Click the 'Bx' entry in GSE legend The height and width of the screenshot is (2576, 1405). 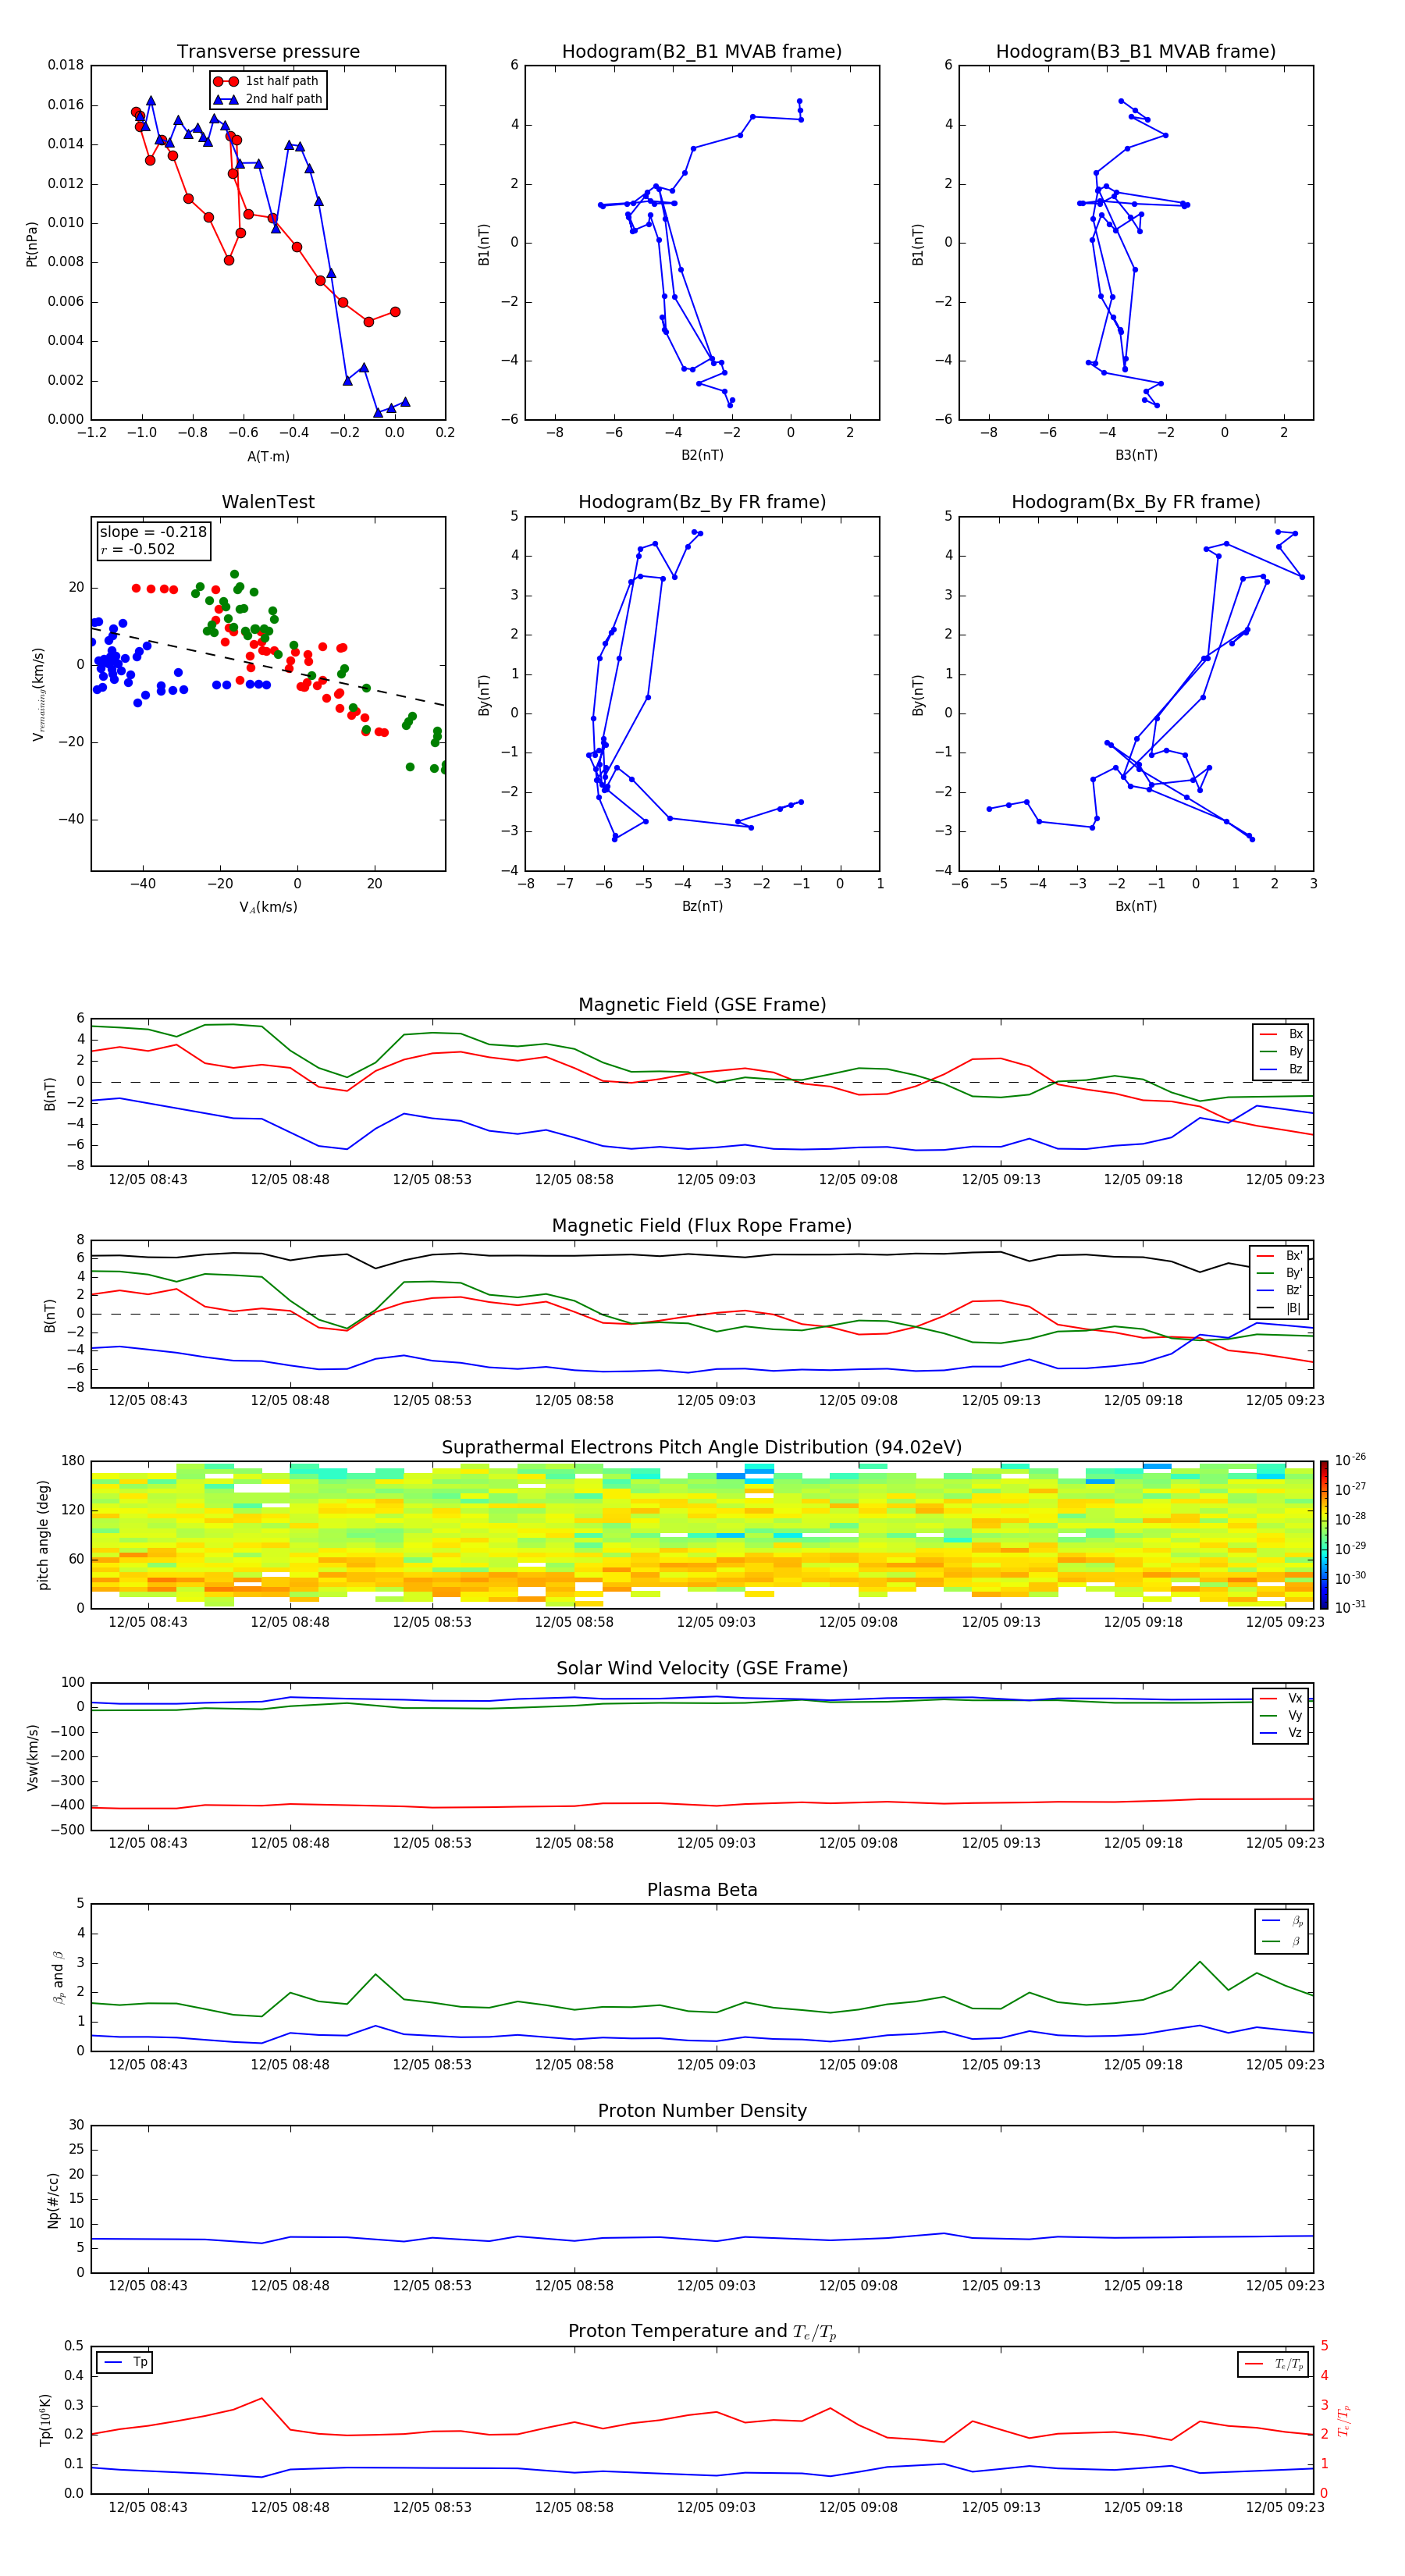point(1281,1034)
